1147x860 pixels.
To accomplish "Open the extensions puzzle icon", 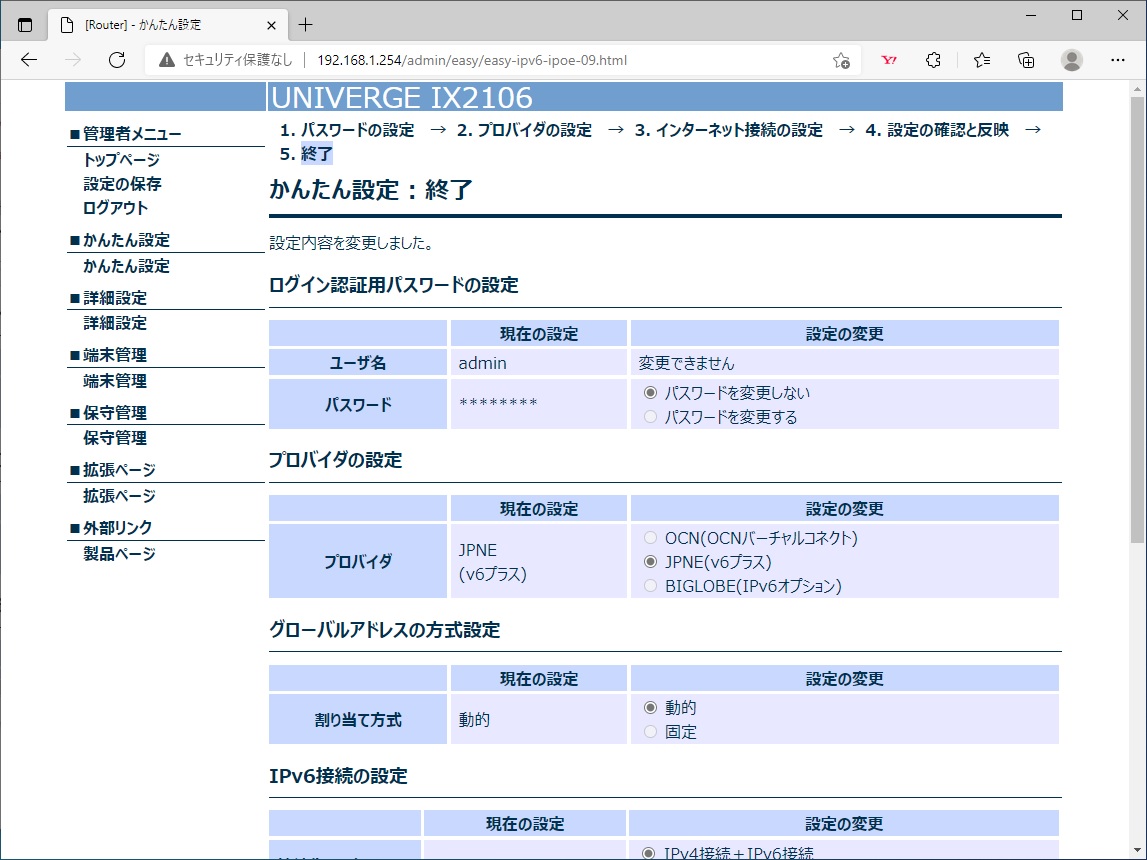I will [933, 60].
